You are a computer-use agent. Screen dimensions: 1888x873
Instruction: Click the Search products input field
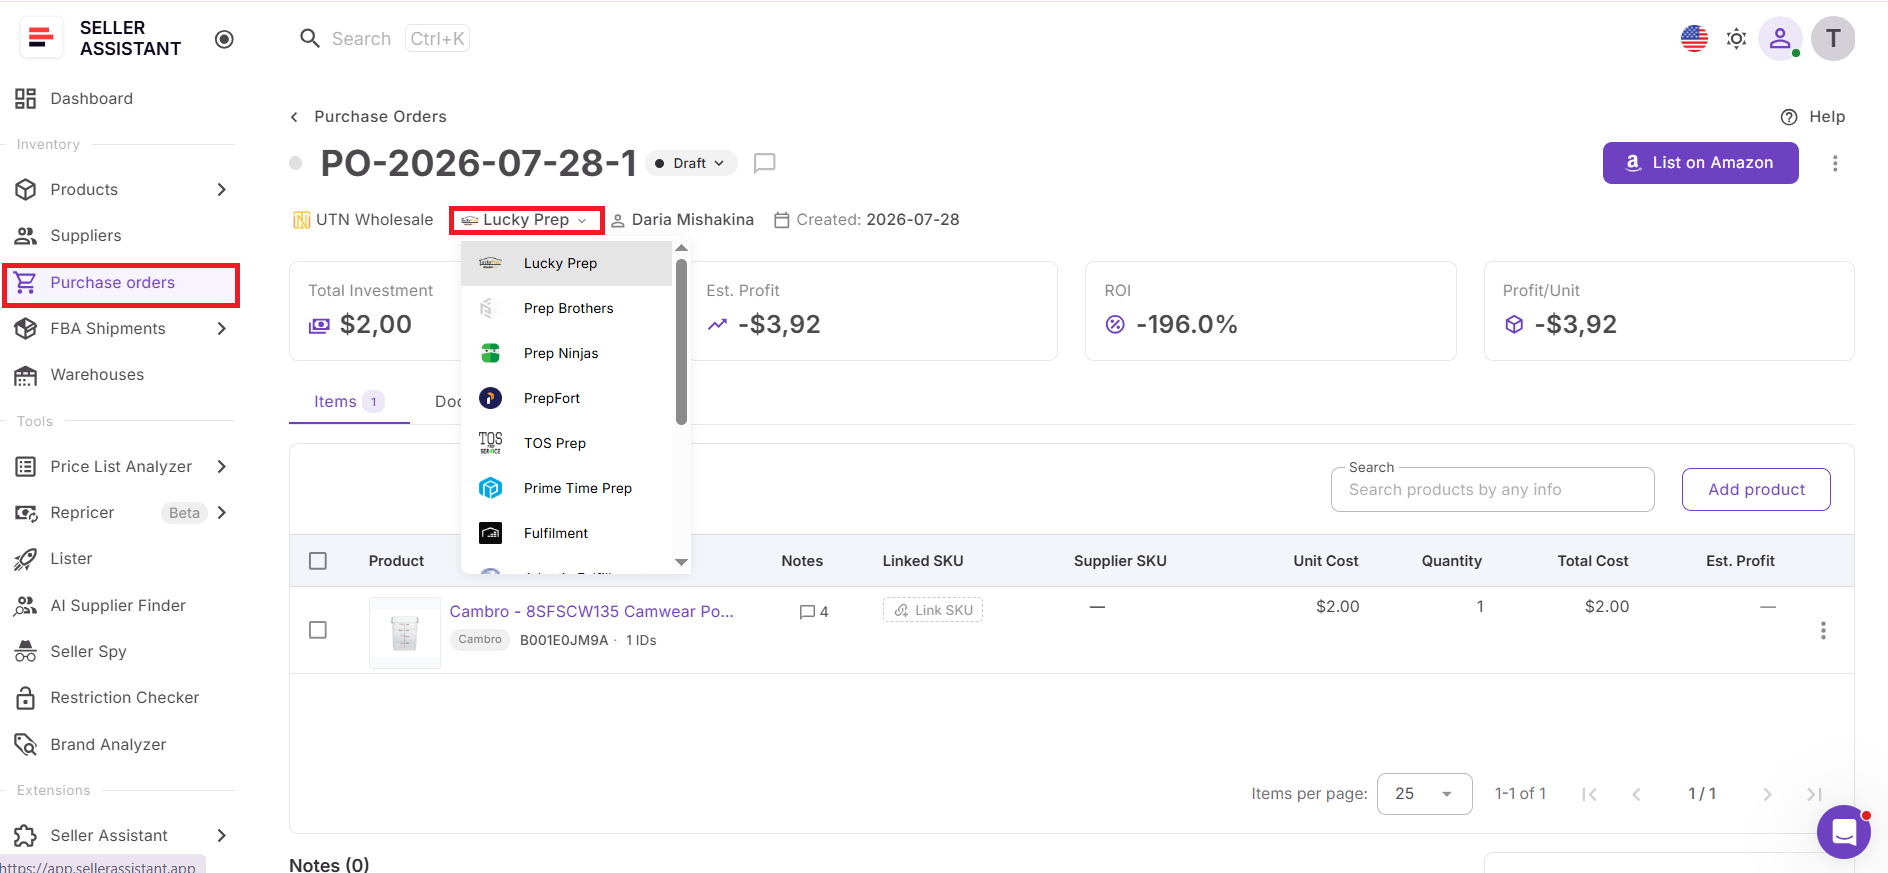(1492, 489)
